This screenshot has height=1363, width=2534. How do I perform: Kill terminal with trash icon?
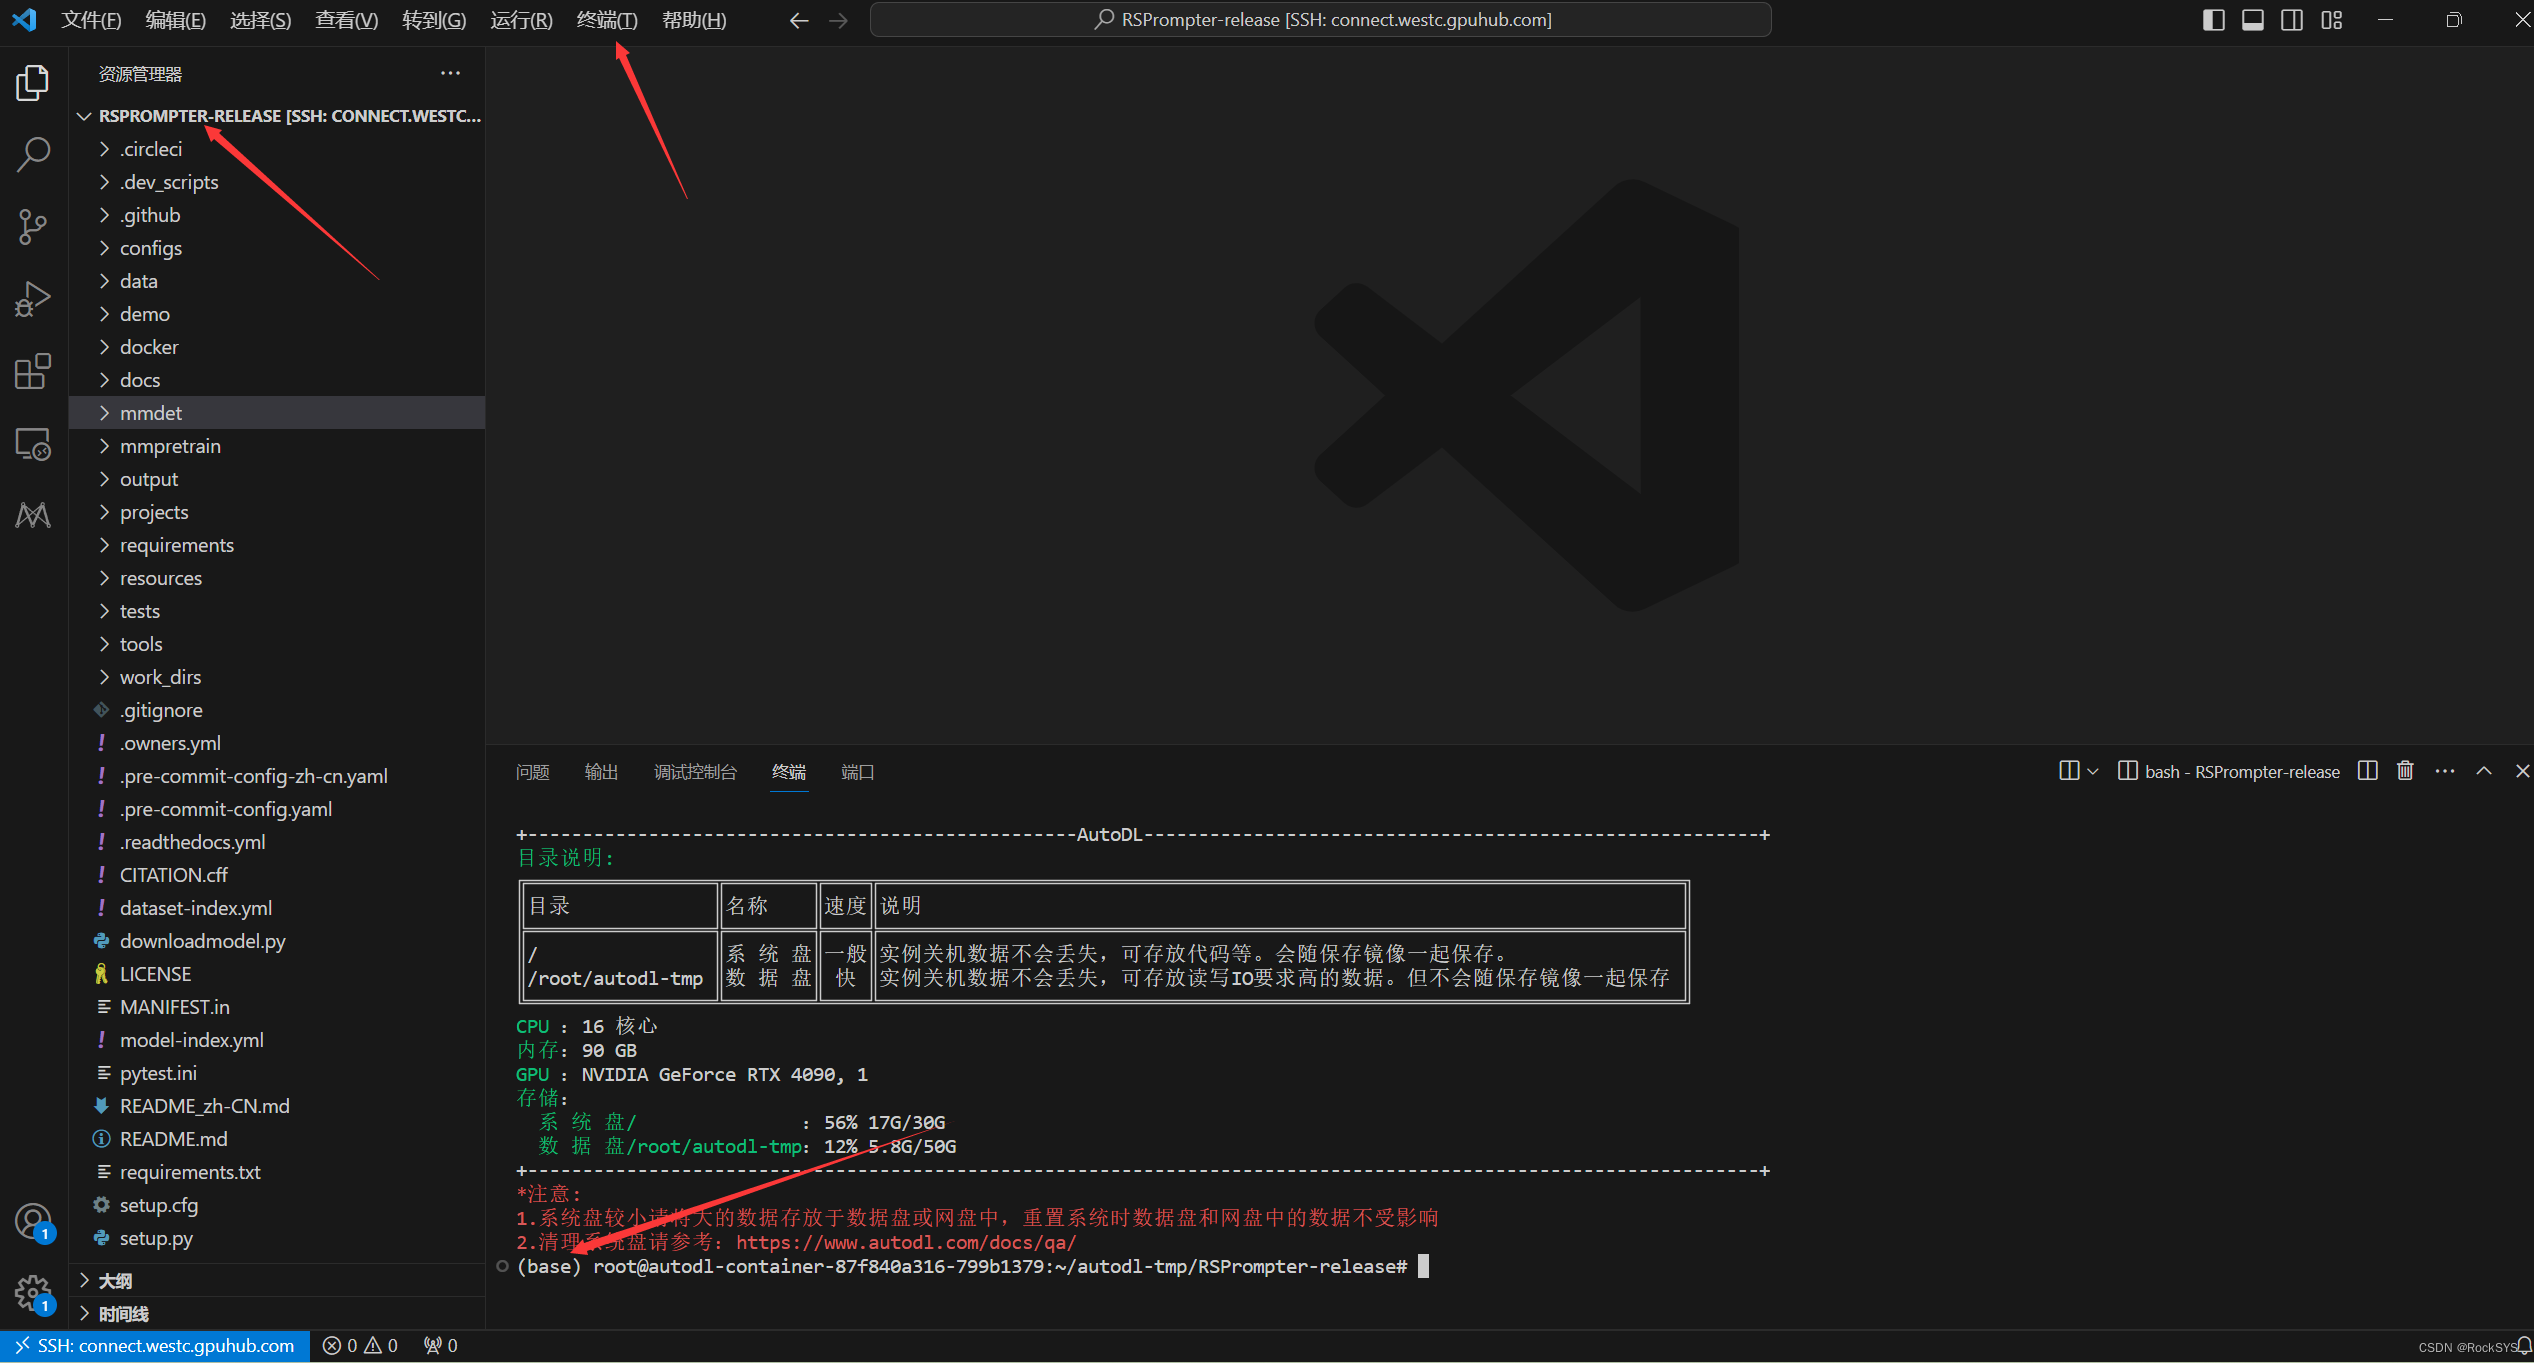pos(2405,771)
